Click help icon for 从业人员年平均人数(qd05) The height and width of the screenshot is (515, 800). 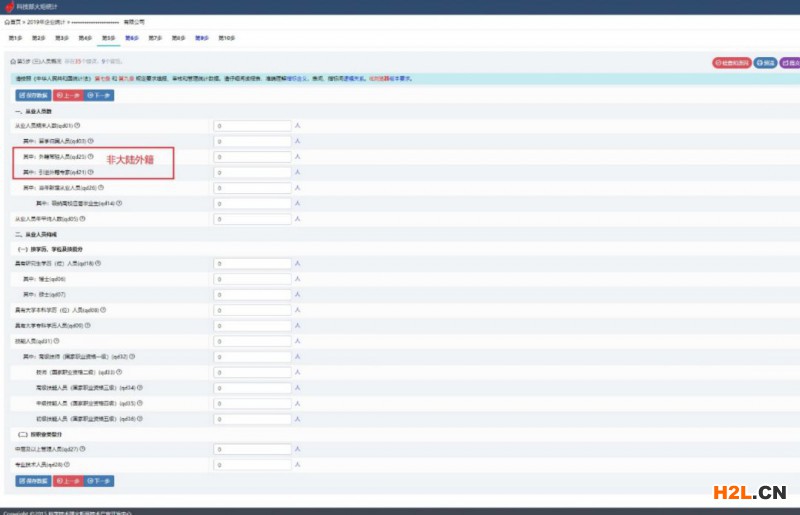pos(83,218)
